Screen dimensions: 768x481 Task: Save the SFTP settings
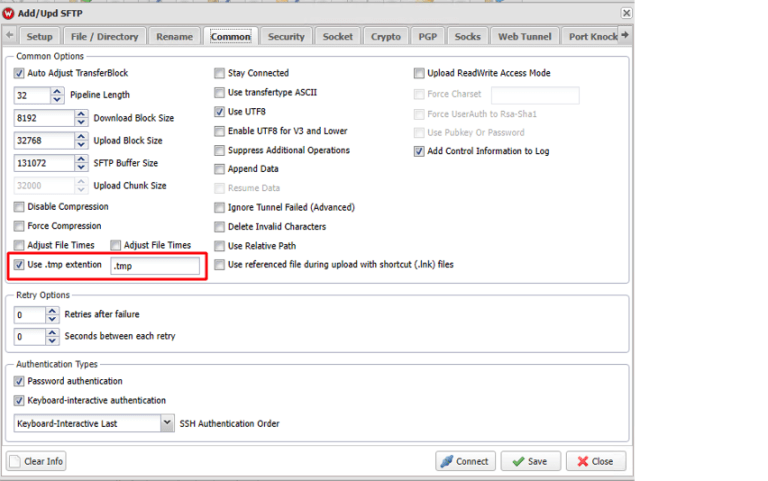[530, 461]
